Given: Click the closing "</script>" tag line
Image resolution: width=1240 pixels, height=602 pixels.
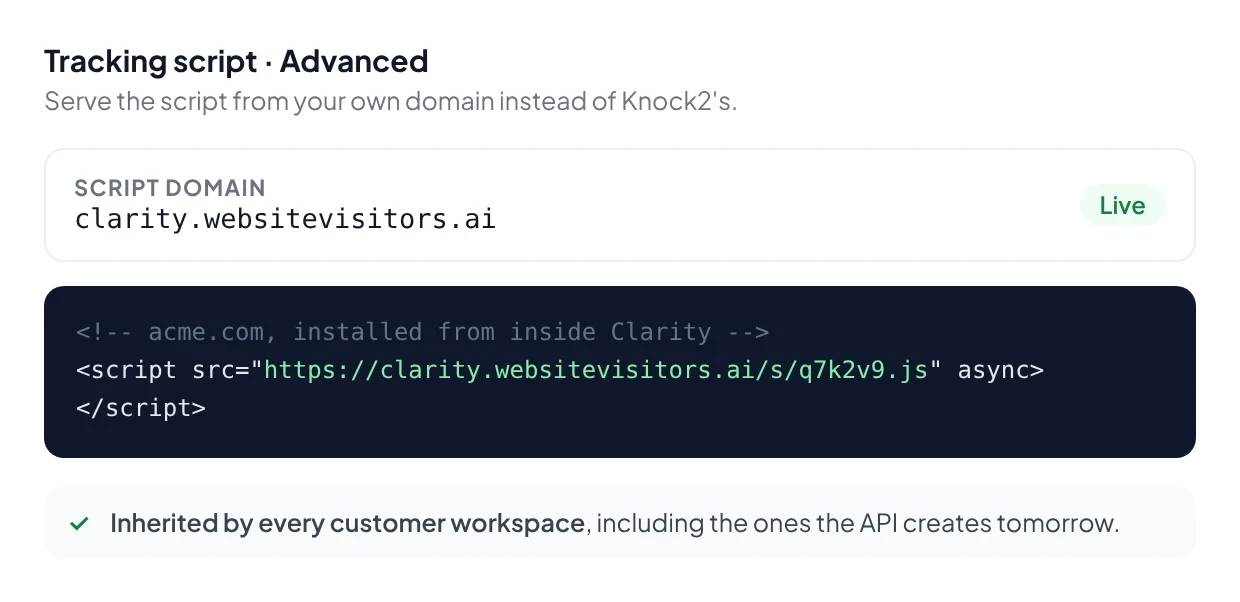Looking at the screenshot, I should pyautogui.click(x=141, y=408).
